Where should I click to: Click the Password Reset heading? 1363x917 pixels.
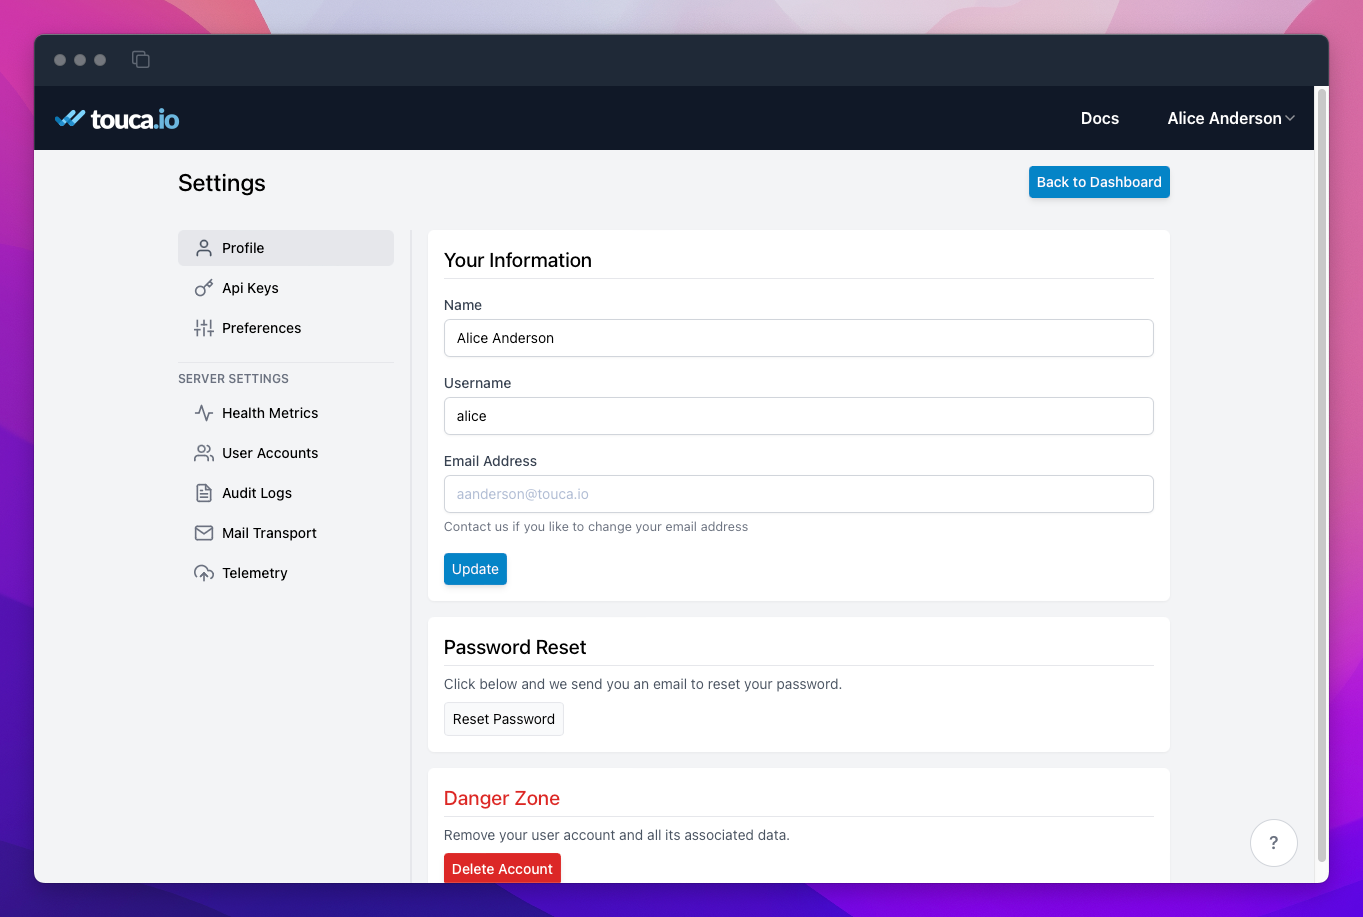point(515,647)
